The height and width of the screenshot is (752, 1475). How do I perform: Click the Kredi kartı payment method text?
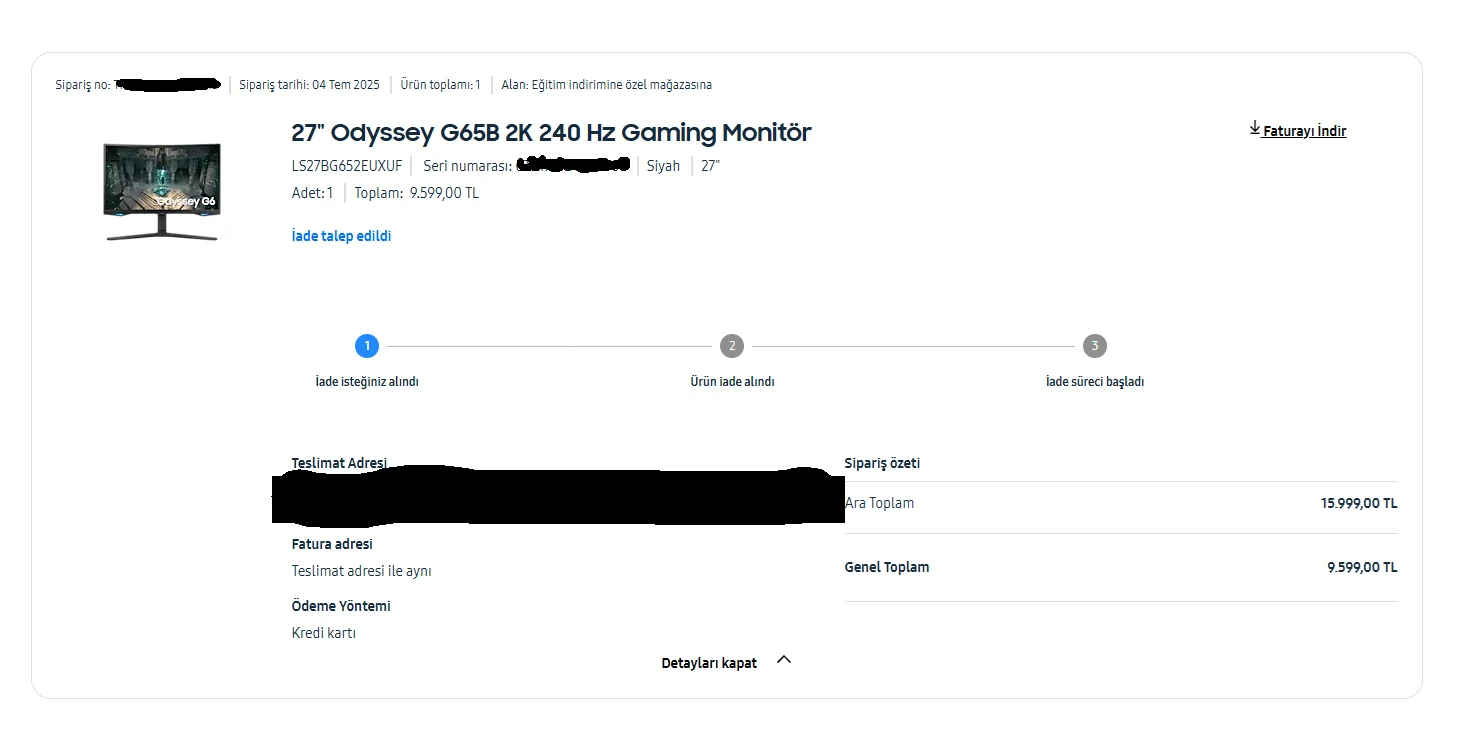point(324,633)
